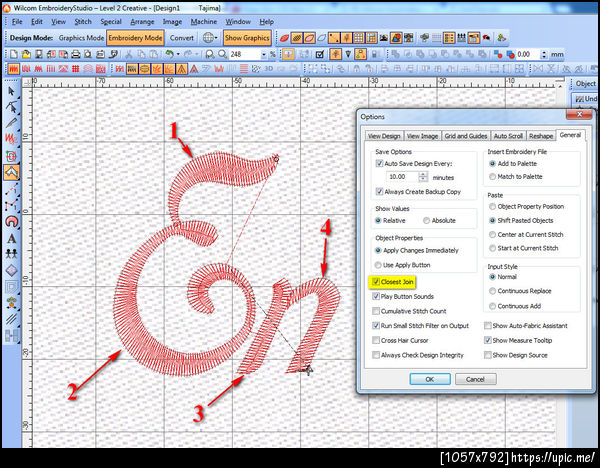This screenshot has width=600, height=468.
Task: Select Center at Current Stitch paste option
Action: coord(492,235)
